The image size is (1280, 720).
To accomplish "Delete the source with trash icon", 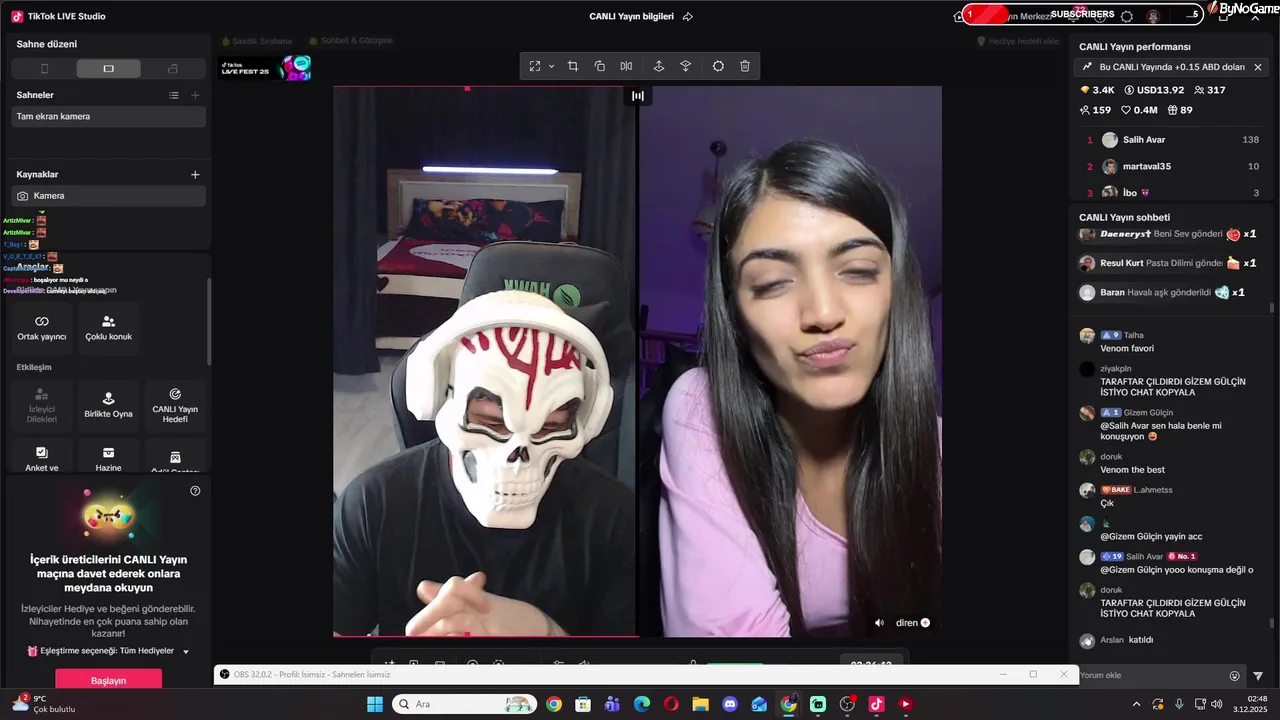I will (745, 66).
